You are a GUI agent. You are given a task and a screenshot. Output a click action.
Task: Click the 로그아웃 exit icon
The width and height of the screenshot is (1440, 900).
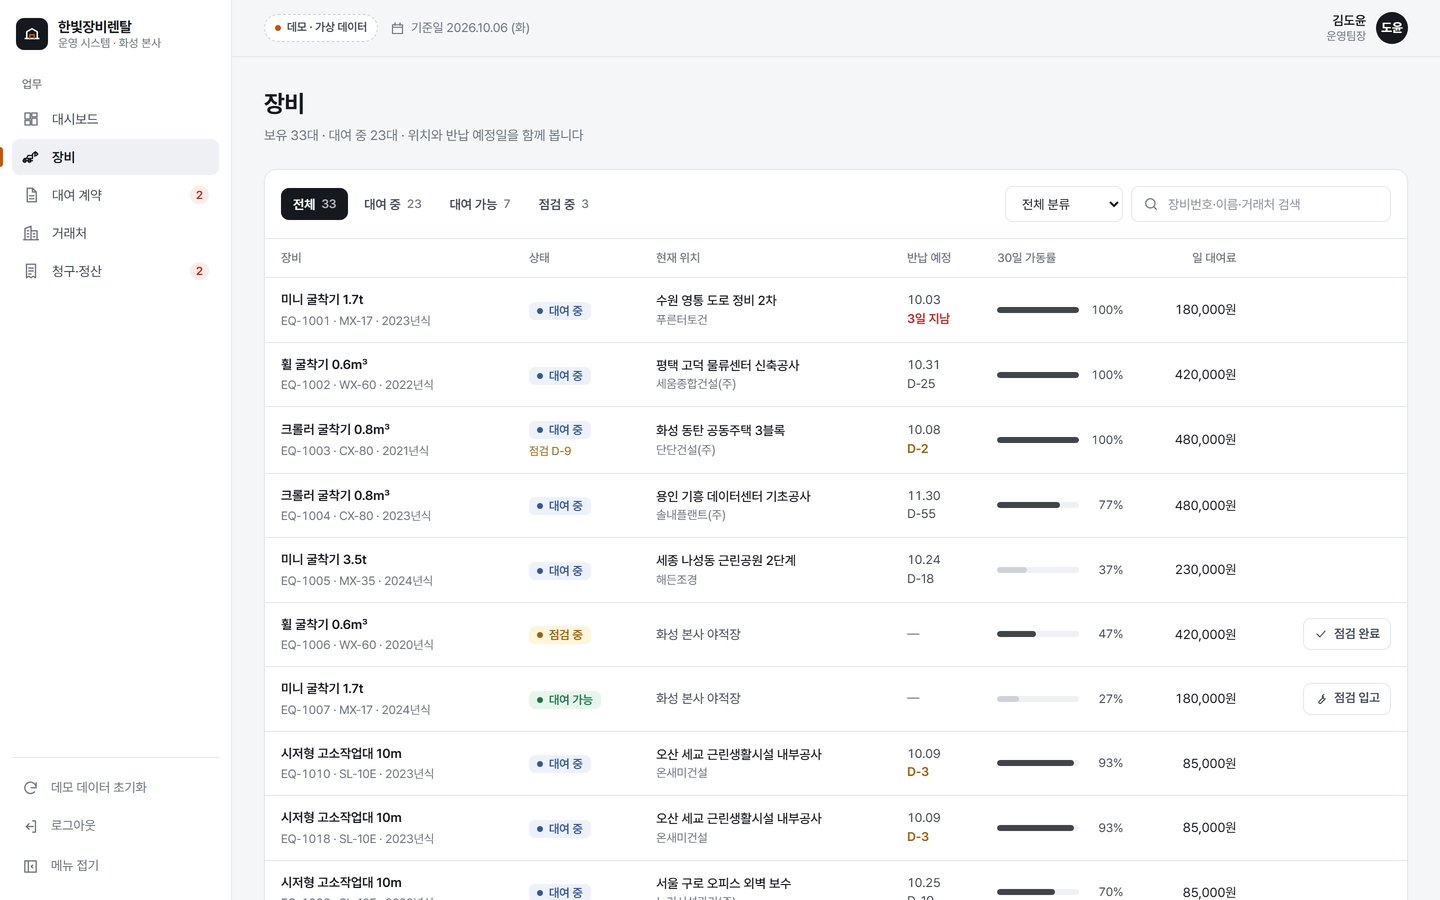[x=31, y=826]
